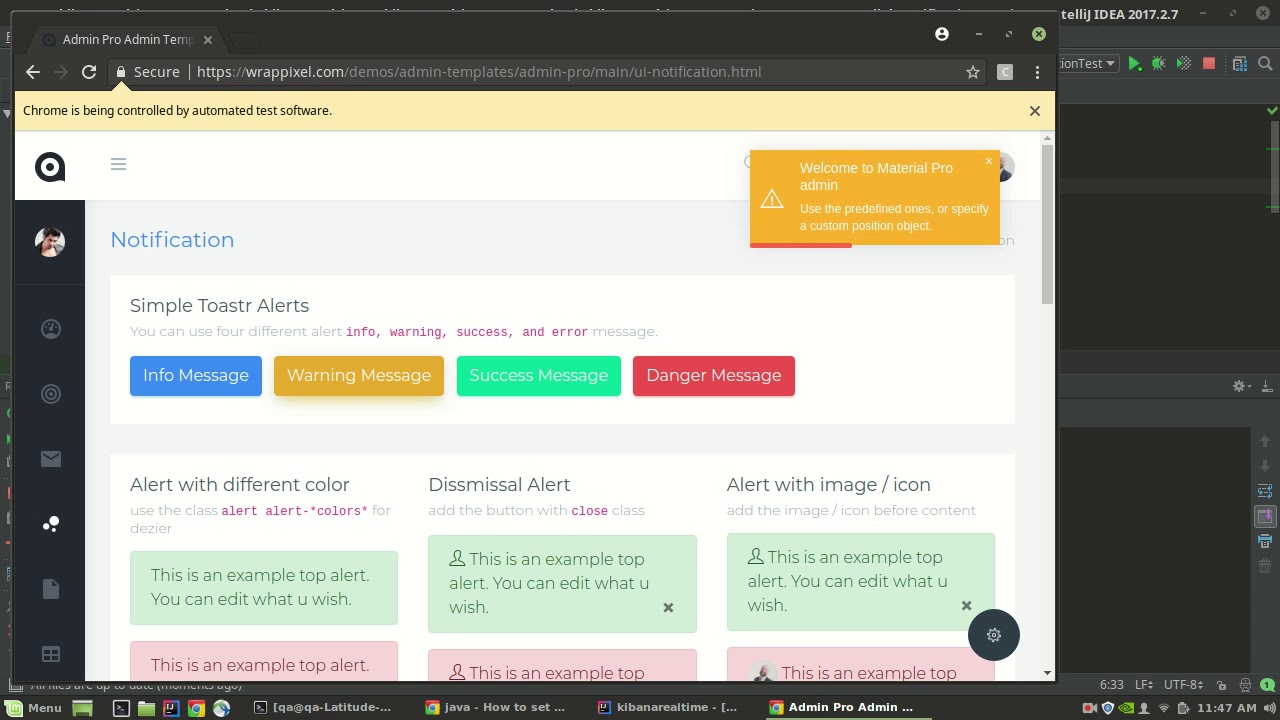Click 'Simple Toastr Alerts' heading
This screenshot has height=720, width=1280.
pos(219,306)
